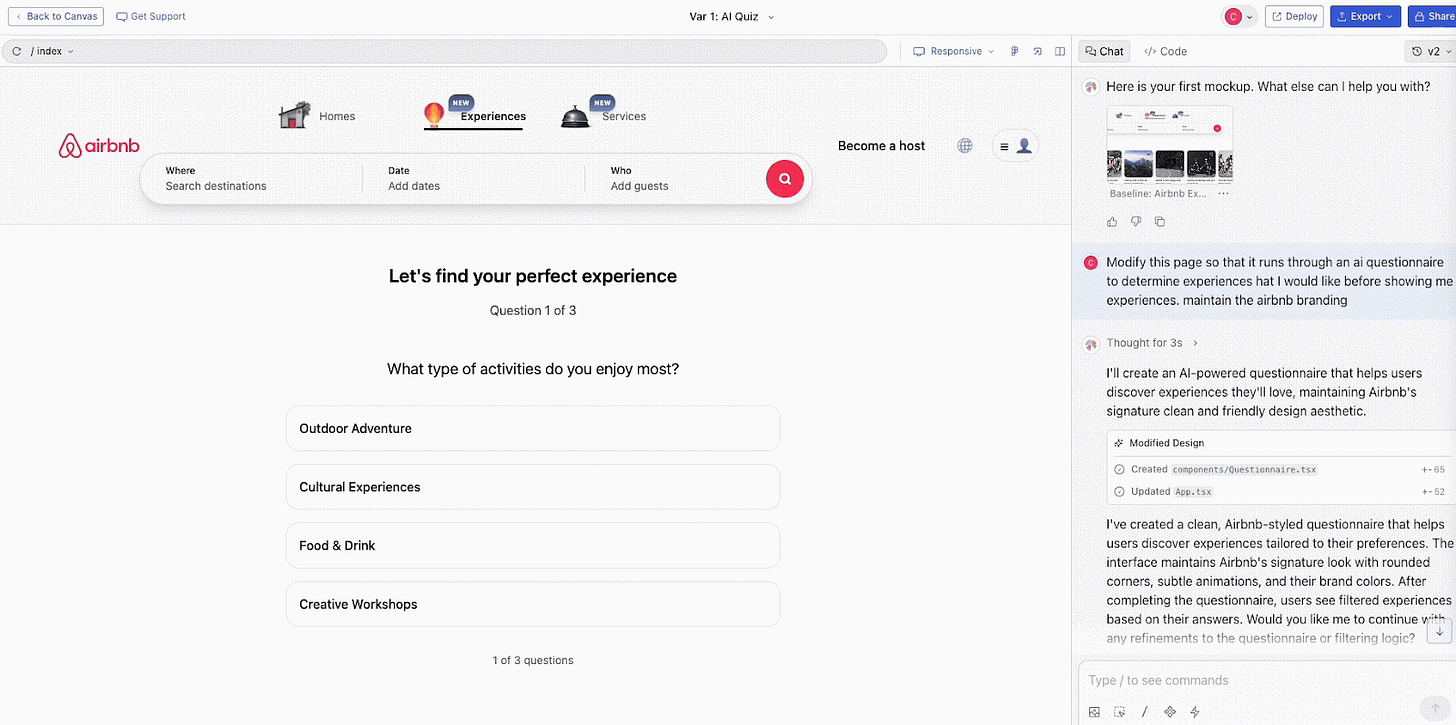Image resolution: width=1456 pixels, height=725 pixels.
Task: Choose the Food & Drink answer
Action: (x=533, y=545)
